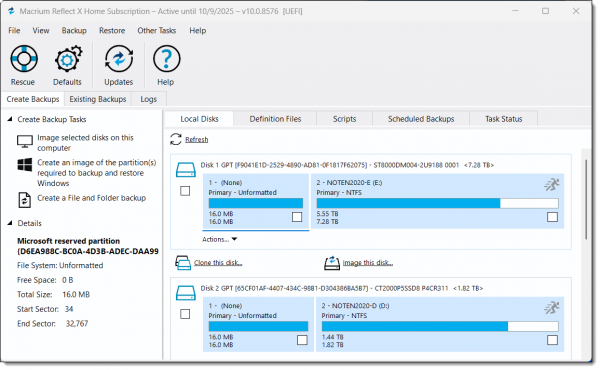This screenshot has height=370, width=600.
Task: Click the Image this disk icon
Action: tap(332, 263)
